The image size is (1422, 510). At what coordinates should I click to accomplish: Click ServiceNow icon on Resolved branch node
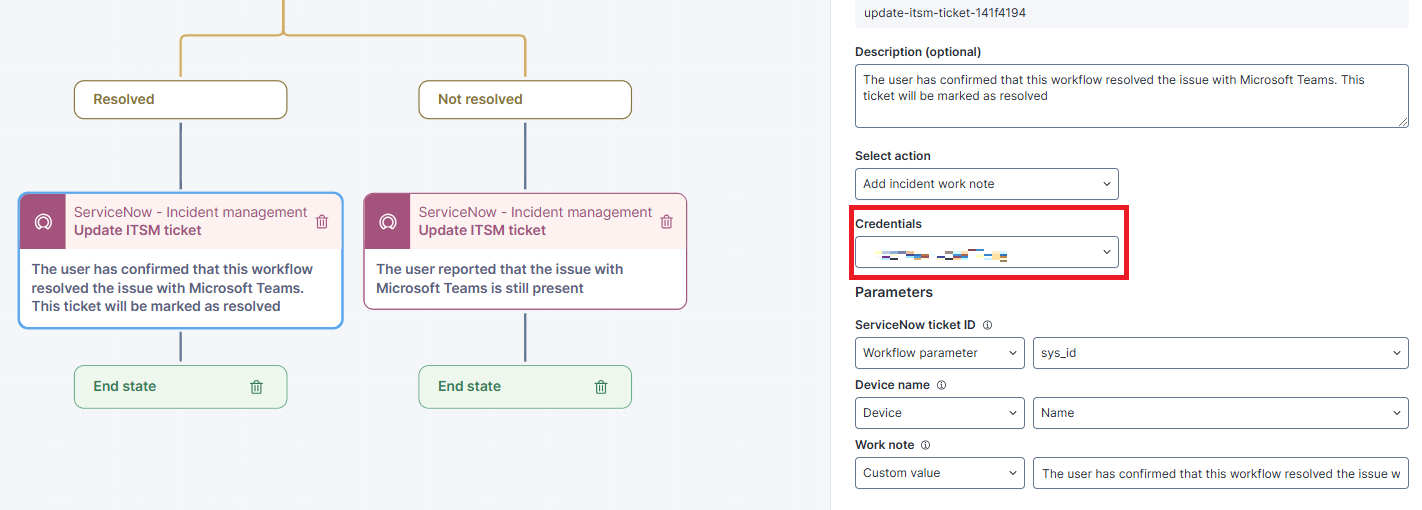[x=43, y=222]
